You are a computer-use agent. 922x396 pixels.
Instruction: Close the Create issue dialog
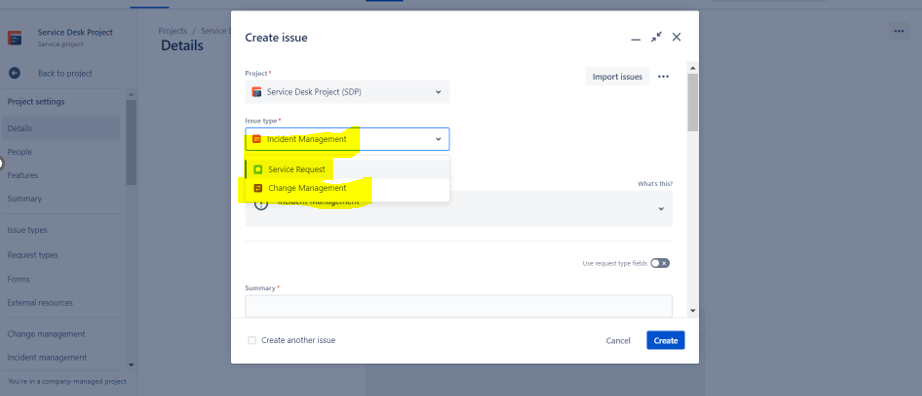click(x=676, y=37)
